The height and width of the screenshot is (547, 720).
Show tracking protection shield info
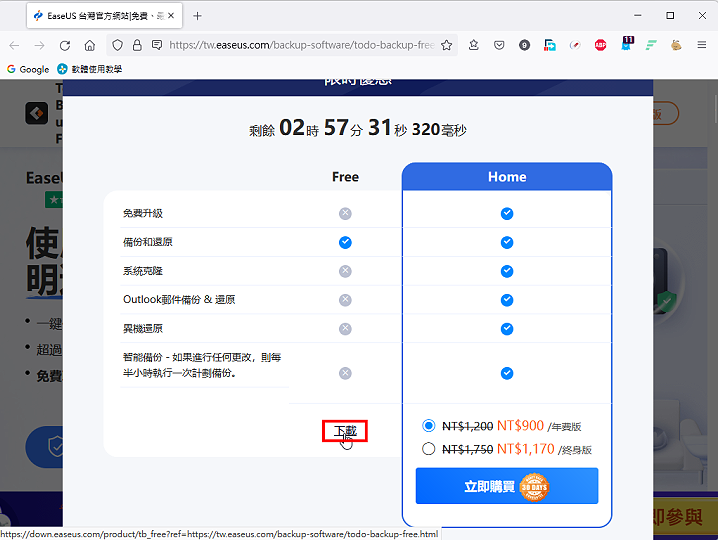(x=118, y=45)
